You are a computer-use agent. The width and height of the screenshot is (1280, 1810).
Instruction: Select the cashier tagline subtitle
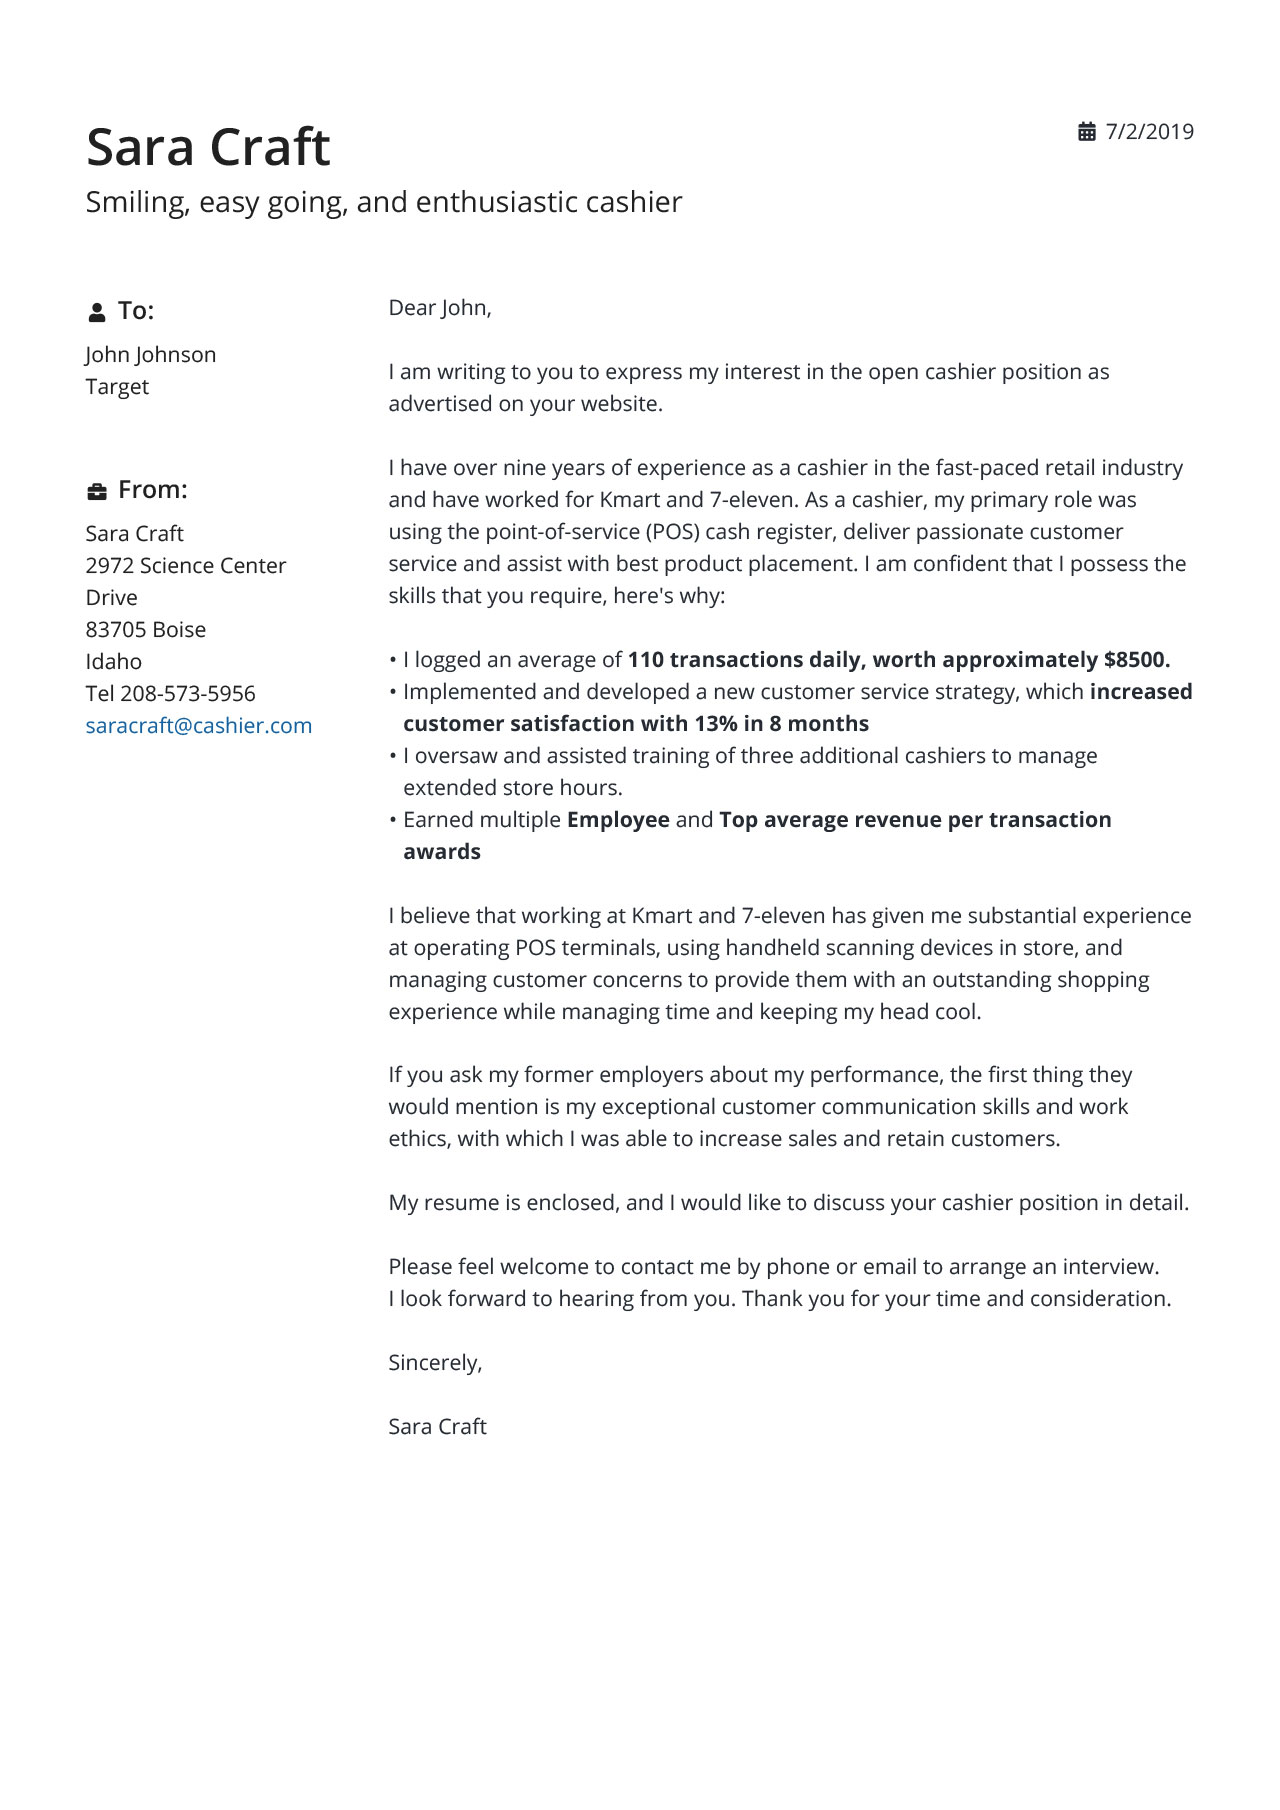[384, 202]
